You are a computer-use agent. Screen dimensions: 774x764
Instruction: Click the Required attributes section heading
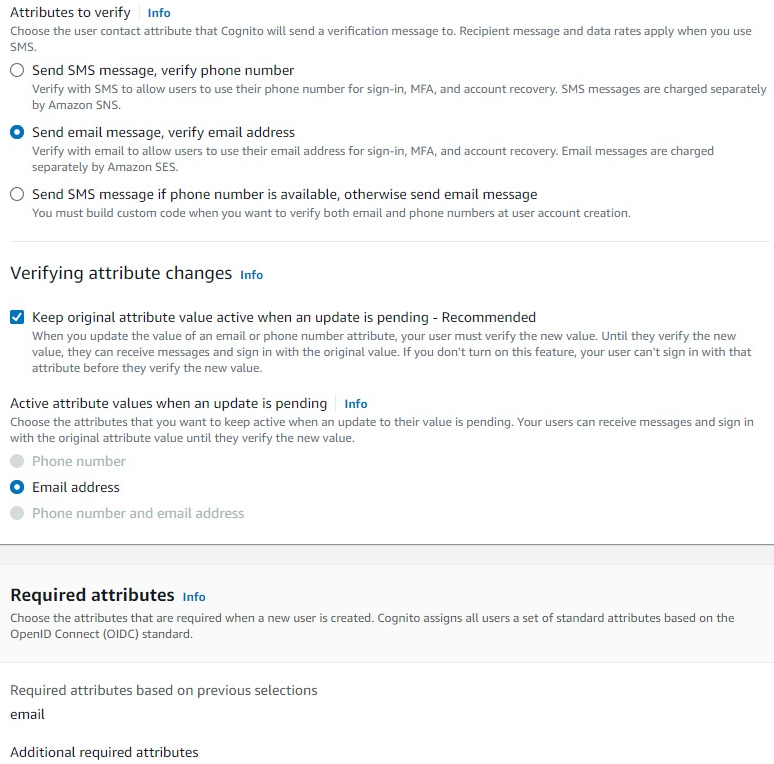(x=92, y=595)
